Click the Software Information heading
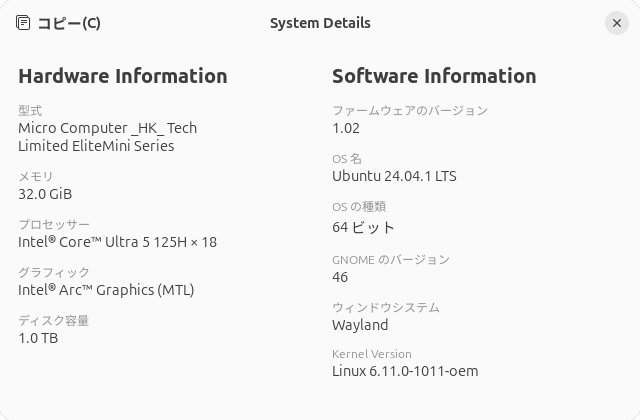 [434, 76]
